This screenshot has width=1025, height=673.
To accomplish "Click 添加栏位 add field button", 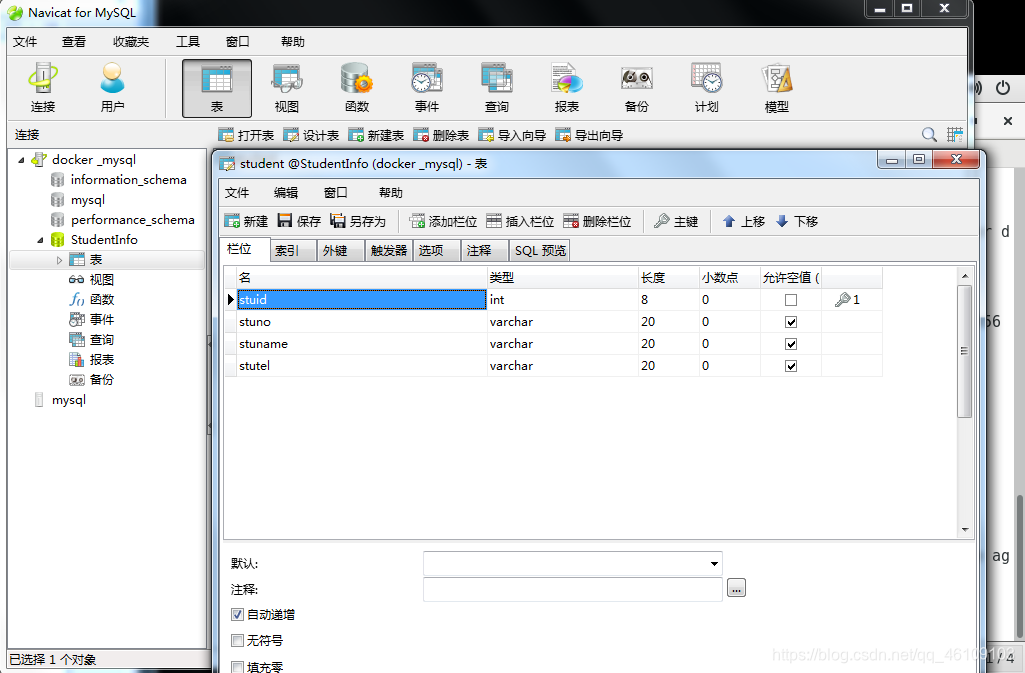I will coord(443,222).
